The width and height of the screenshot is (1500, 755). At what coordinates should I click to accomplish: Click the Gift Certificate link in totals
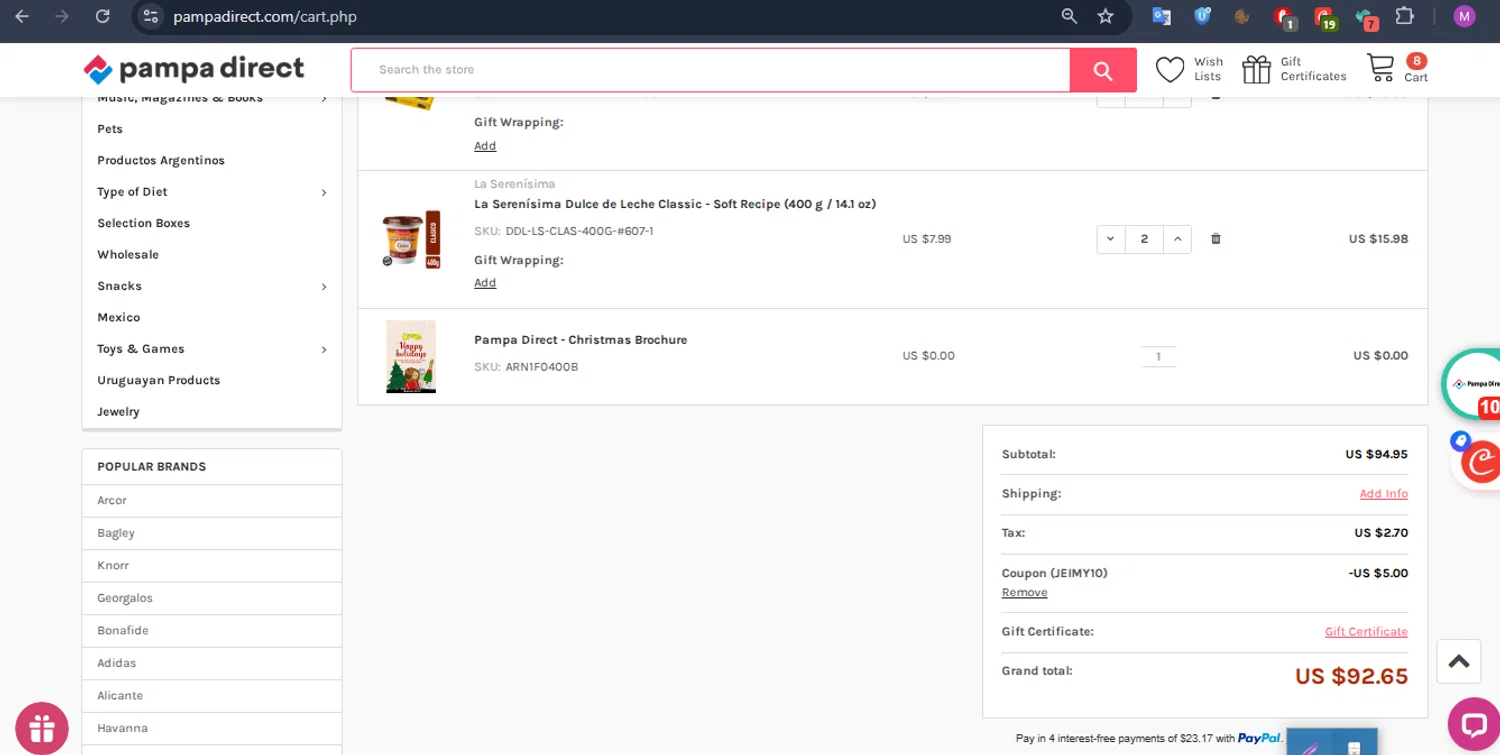[1366, 632]
